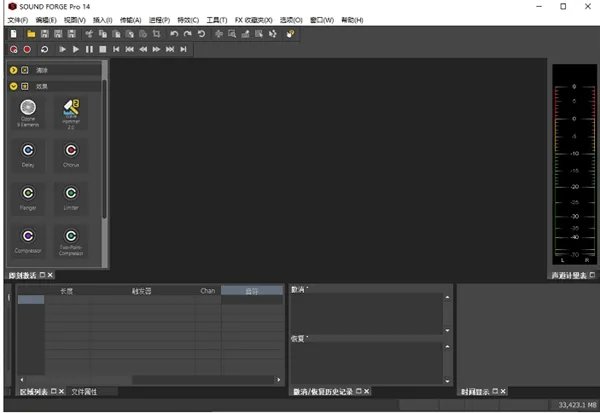Viewport: 600px width, 413px height.
Task: Select the Limiter effect
Action: pos(71,198)
